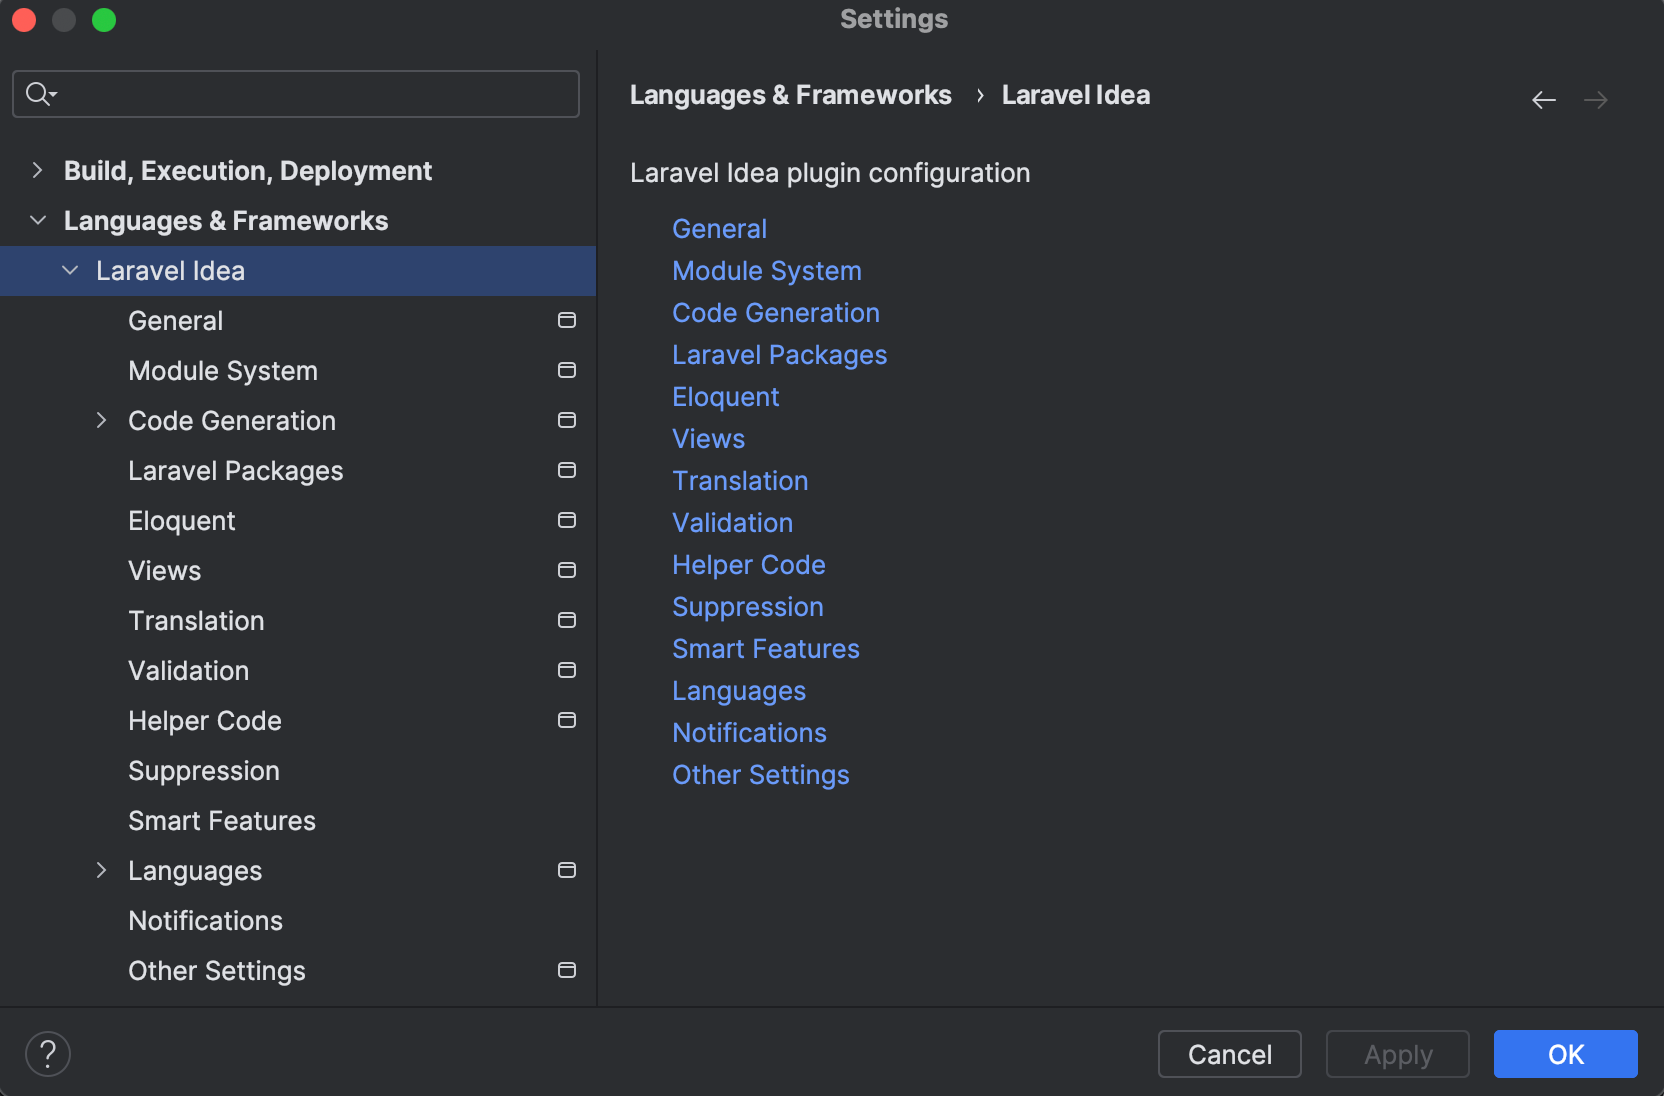Expand the Languages tree node
Screen dimensions: 1664x1096
[101, 870]
